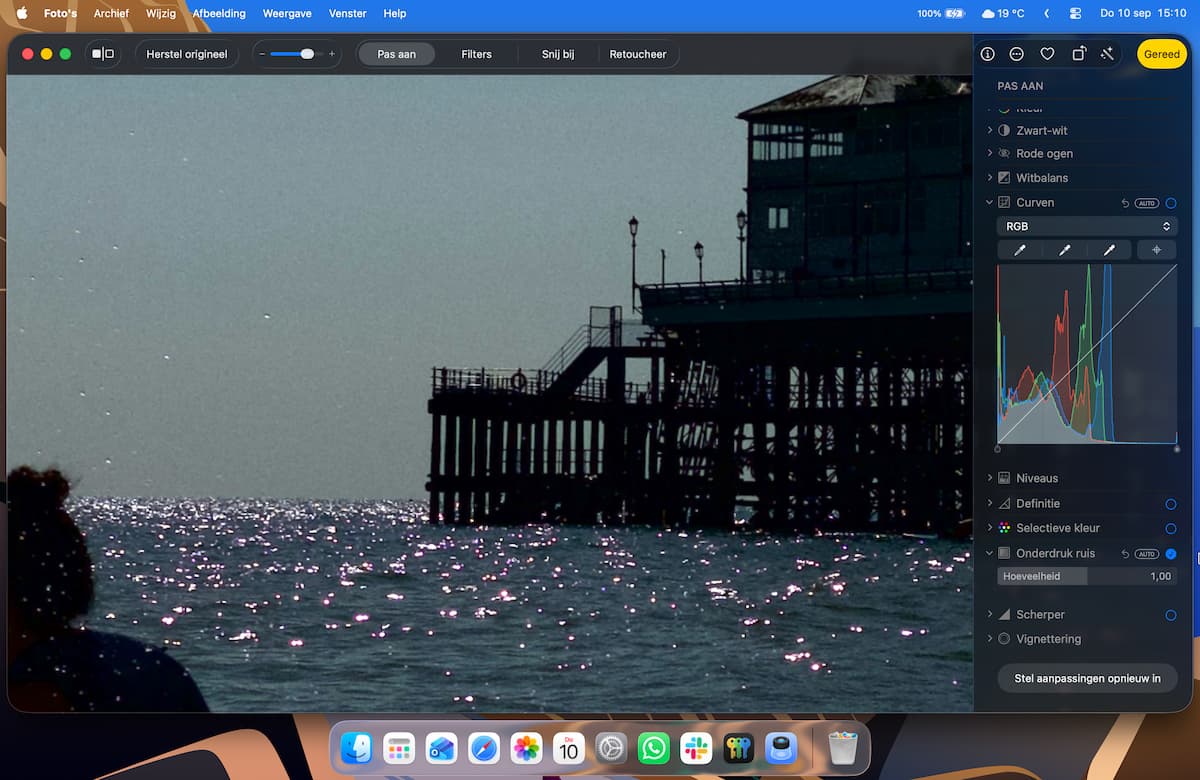1200x780 pixels.
Task: Click AUTO button for Curven
Action: coord(1147,203)
